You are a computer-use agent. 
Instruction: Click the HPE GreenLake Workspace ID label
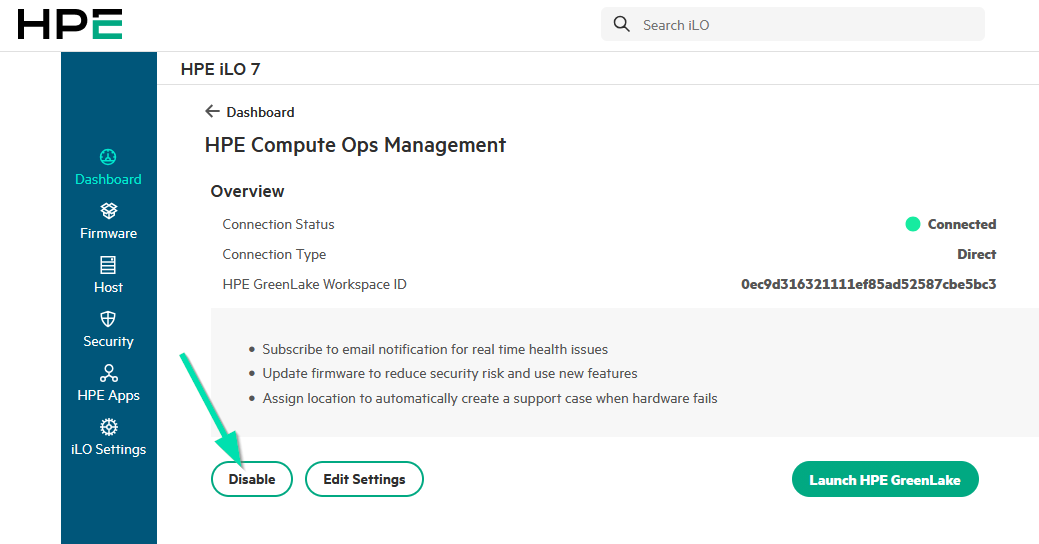click(x=315, y=284)
